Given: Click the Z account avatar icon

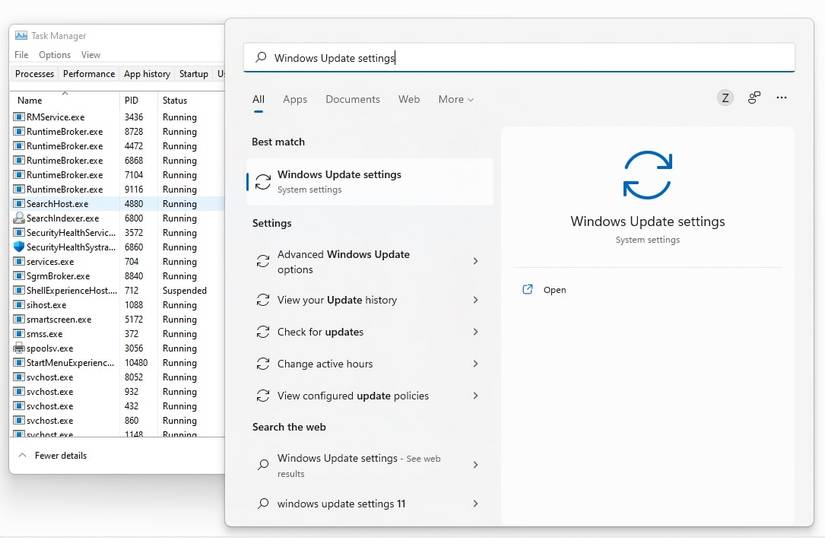Looking at the screenshot, I should coord(725,98).
